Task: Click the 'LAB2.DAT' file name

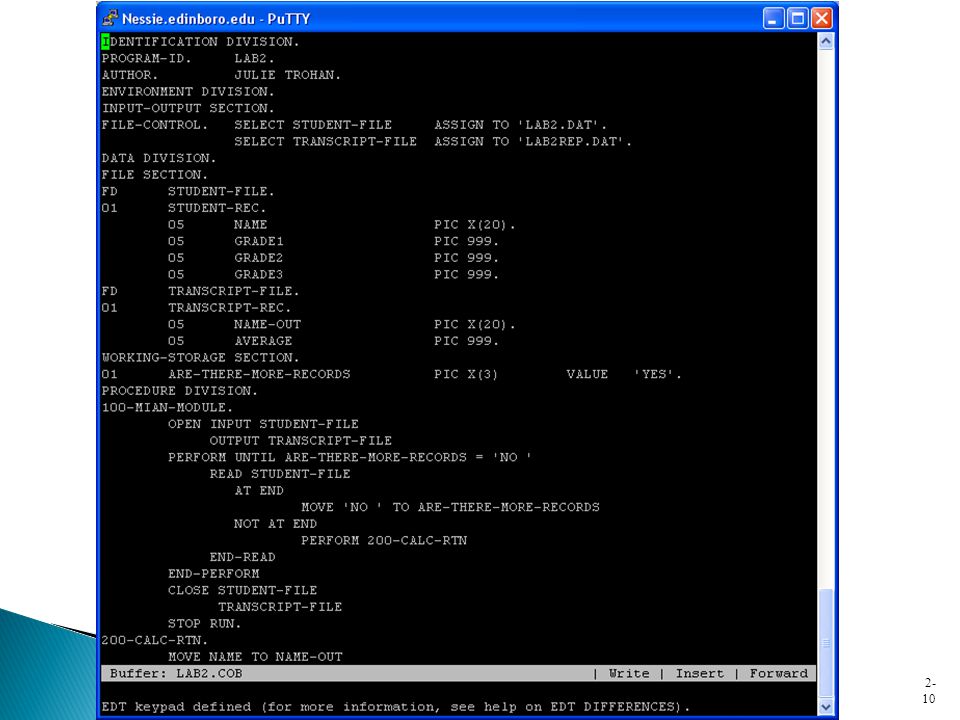Action: [x=561, y=125]
